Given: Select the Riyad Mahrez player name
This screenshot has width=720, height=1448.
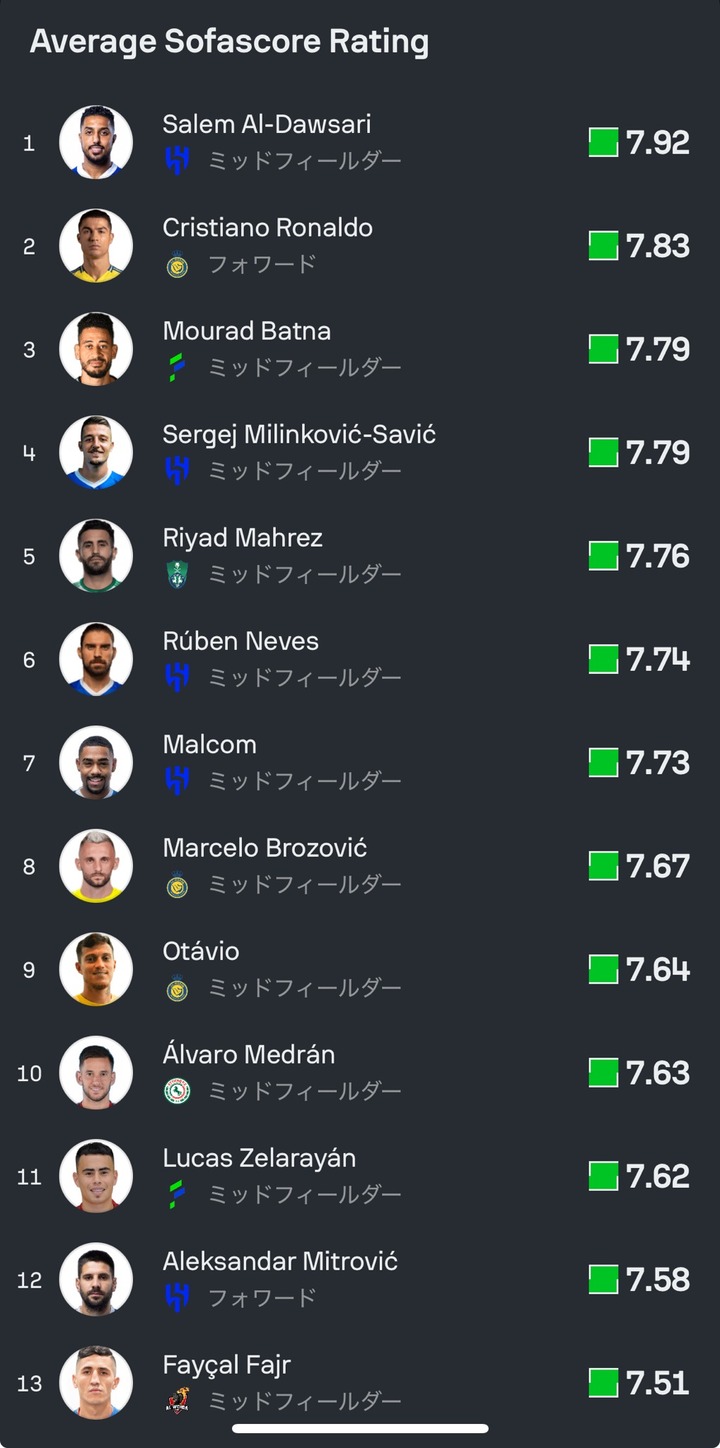Looking at the screenshot, I should coord(243,538).
